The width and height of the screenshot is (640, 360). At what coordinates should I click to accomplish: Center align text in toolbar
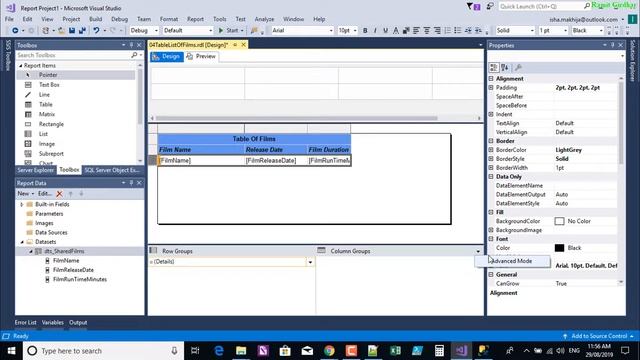[427, 31]
